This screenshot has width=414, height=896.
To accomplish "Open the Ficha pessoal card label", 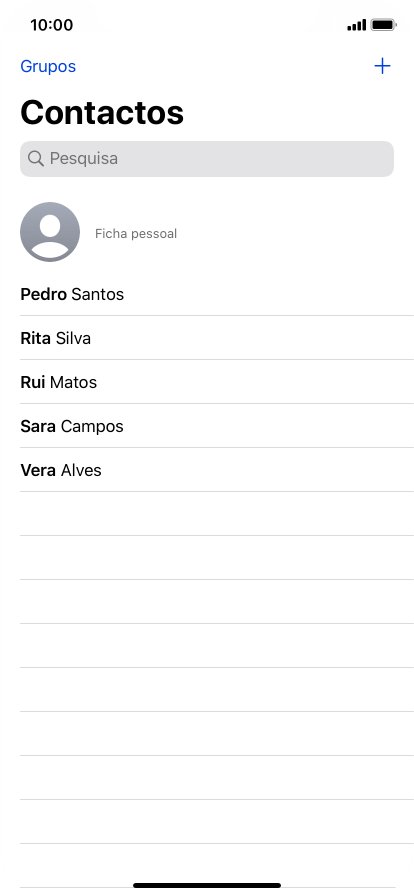I will click(136, 234).
